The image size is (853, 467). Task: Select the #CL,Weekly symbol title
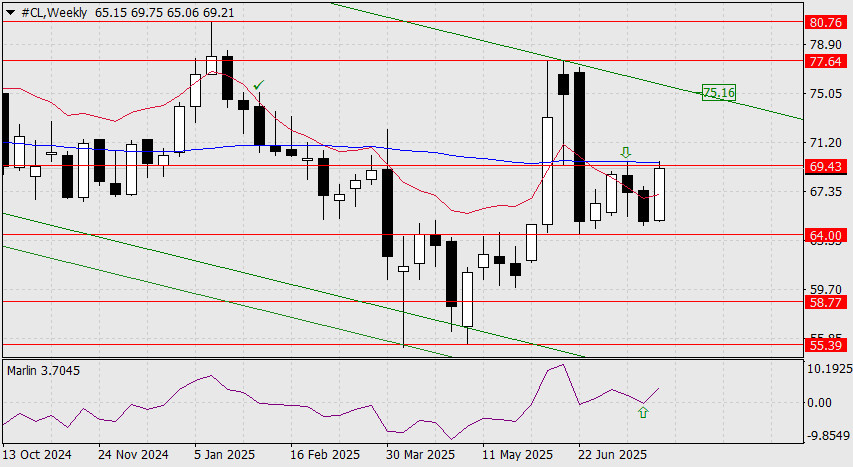click(x=53, y=13)
